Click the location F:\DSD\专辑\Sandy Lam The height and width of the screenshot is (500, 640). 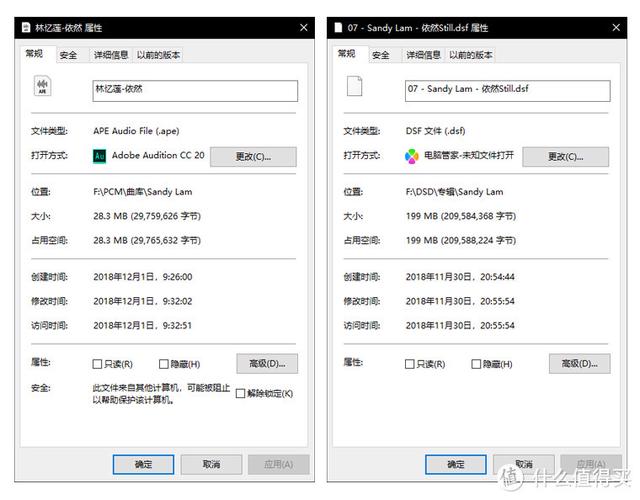[454, 192]
